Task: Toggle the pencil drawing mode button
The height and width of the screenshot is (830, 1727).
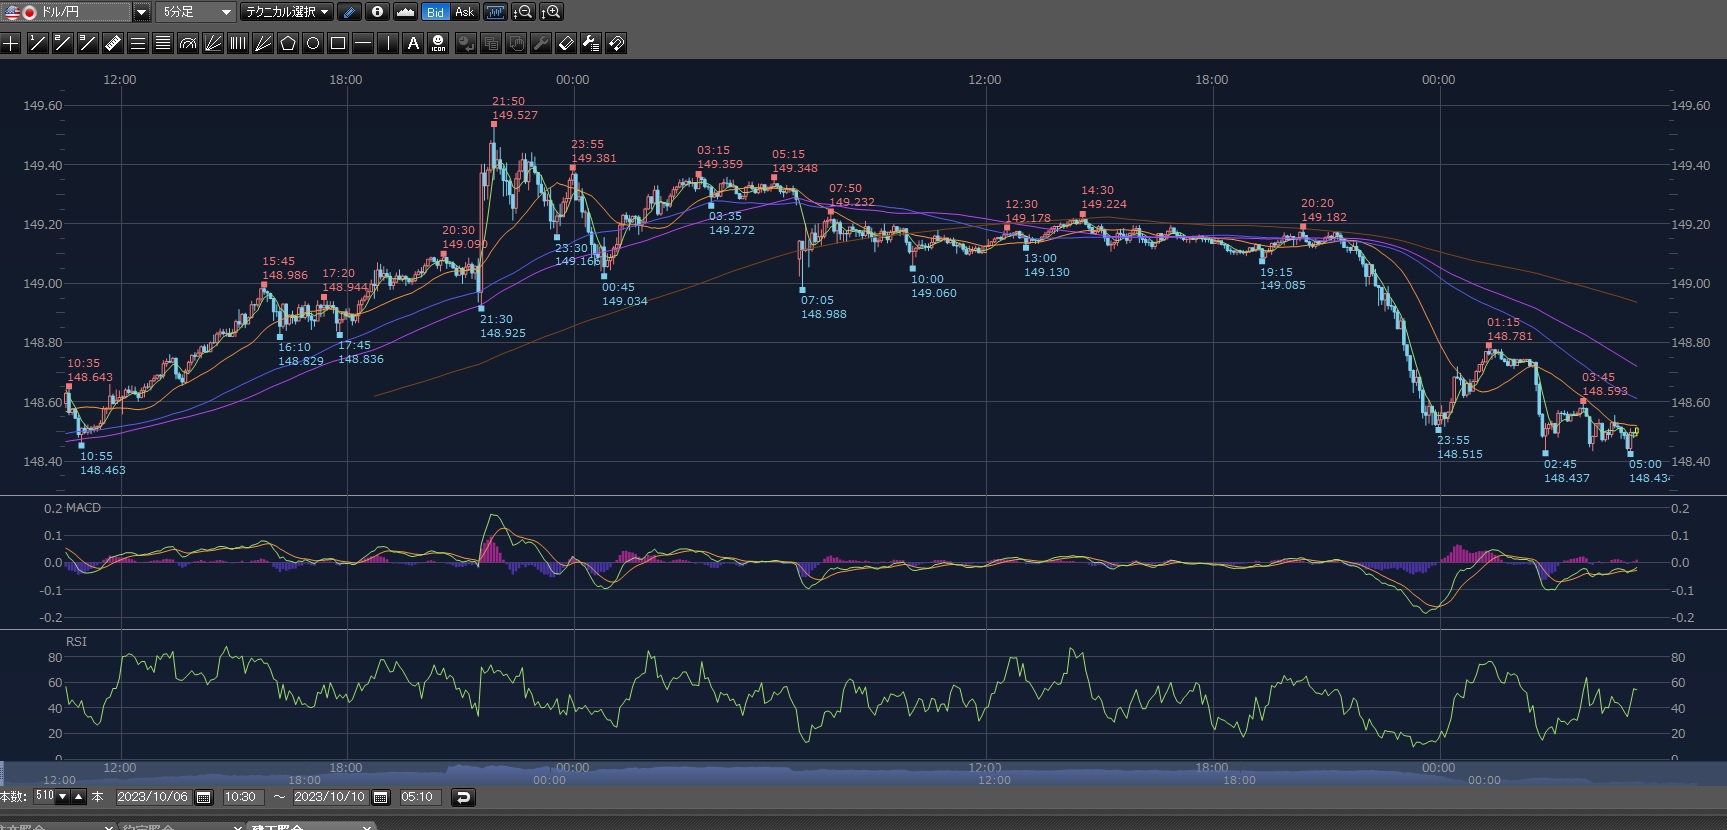Action: click(x=349, y=12)
